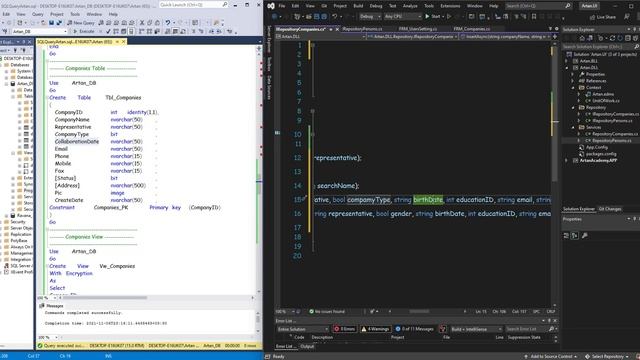Viewport: 640px width, 360px height.
Task: Click Visual Studio search box
Action: (538, 6)
